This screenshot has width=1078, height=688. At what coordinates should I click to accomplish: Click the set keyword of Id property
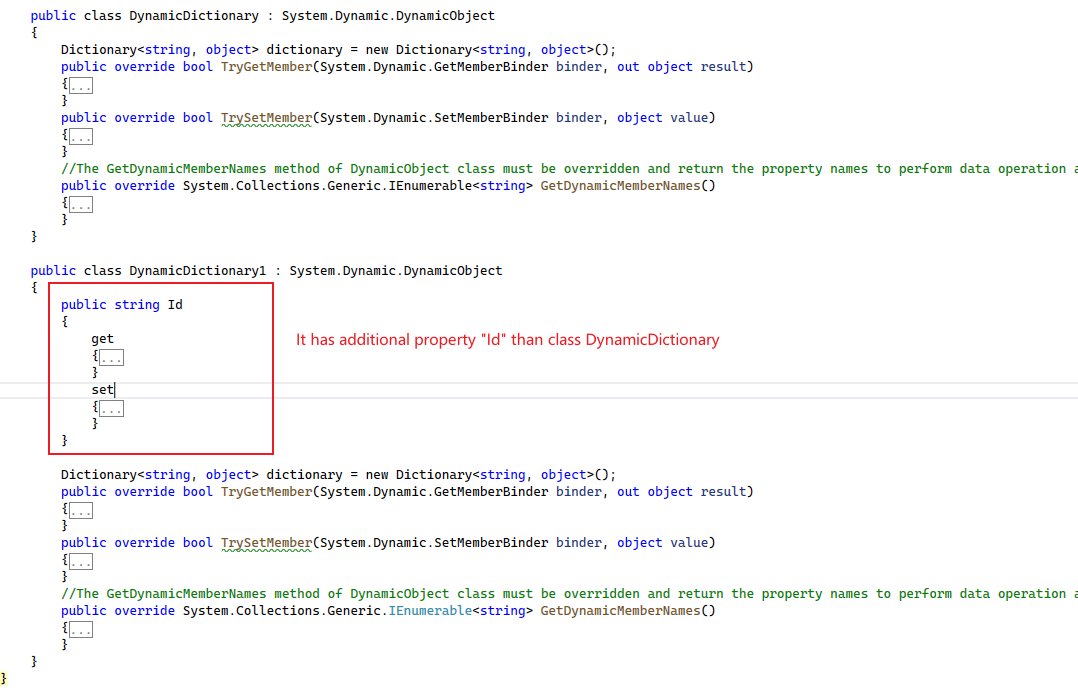coord(102,390)
